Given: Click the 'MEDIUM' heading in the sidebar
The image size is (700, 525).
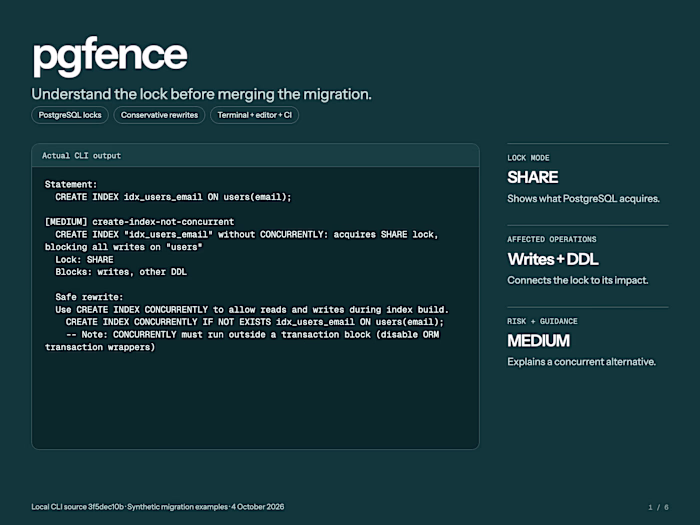Looking at the screenshot, I should coord(538,341).
